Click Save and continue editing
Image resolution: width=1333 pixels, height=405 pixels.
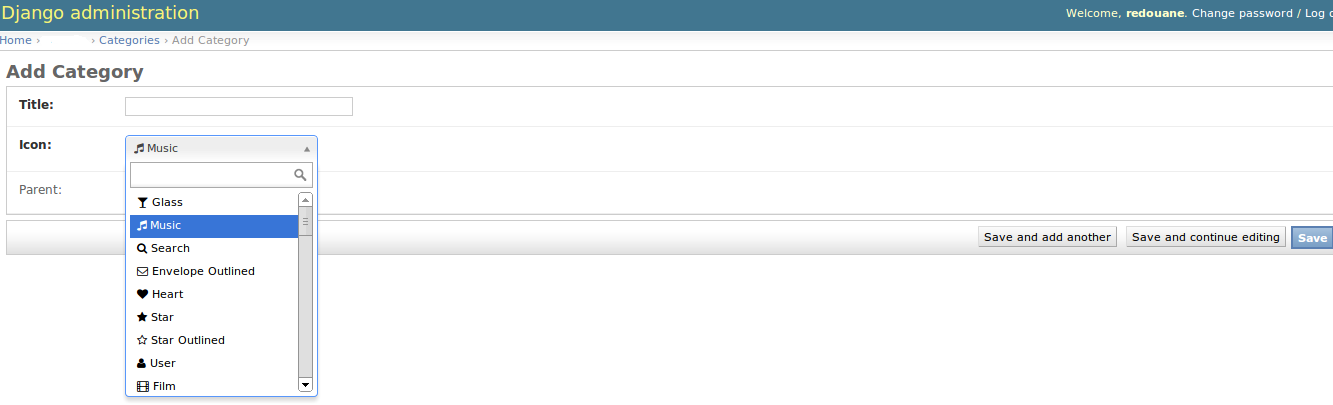(x=1206, y=237)
